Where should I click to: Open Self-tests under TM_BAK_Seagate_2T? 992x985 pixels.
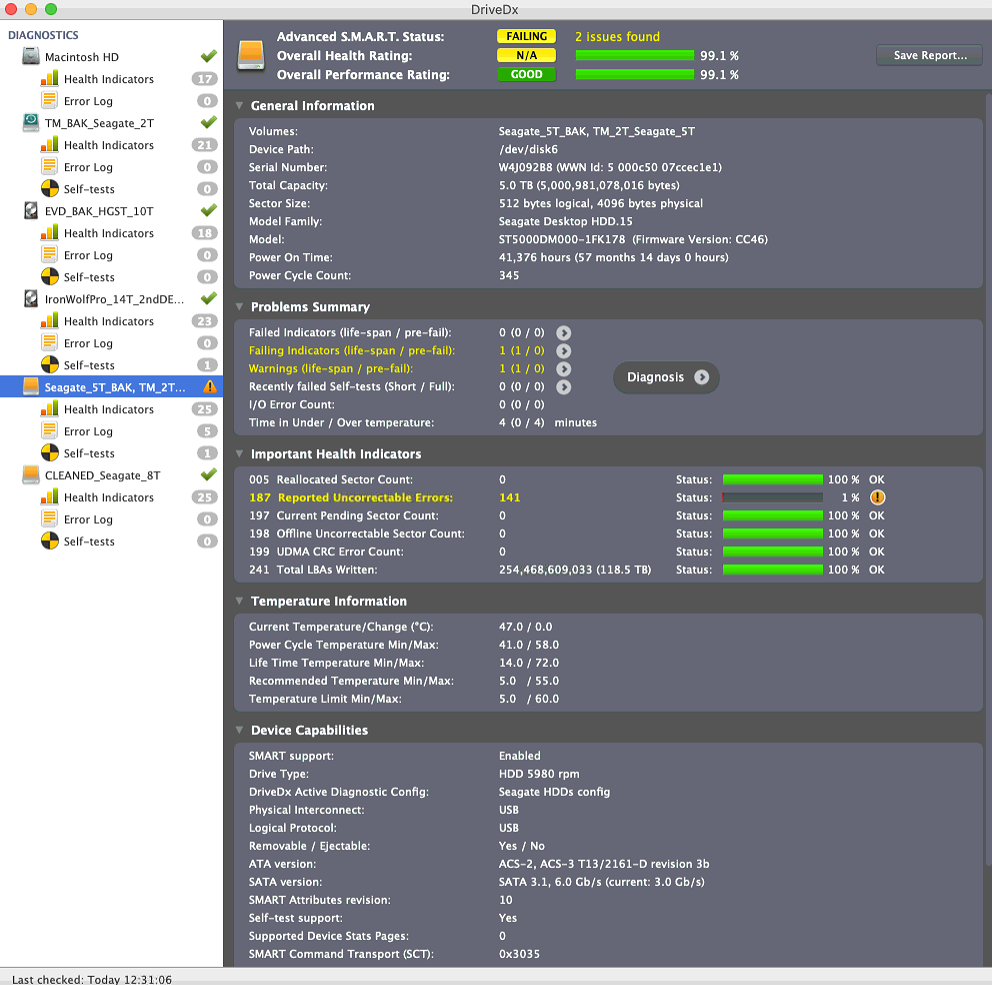[x=89, y=189]
